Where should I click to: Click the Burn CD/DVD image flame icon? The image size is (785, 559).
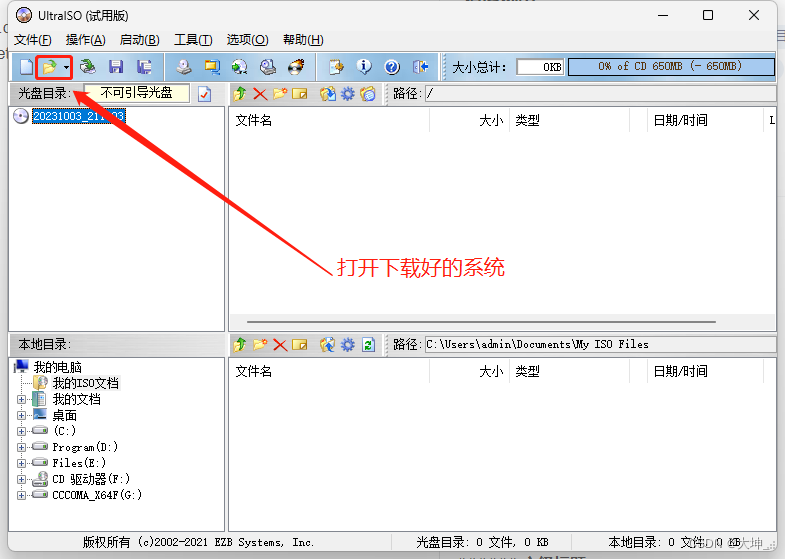296,67
